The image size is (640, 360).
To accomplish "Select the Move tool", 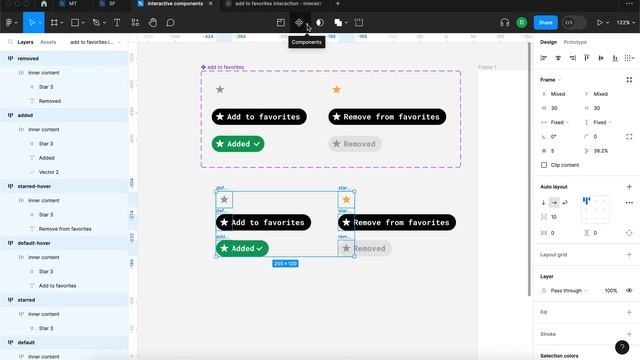I will click(31, 23).
